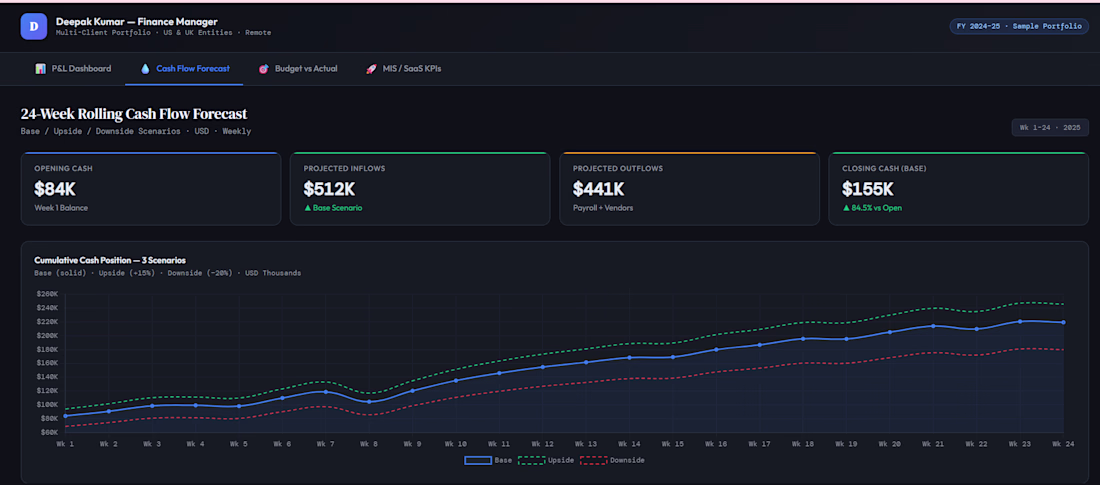Click the 'Week 1 Balance' text
1100x485 pixels.
pyautogui.click(x=61, y=208)
